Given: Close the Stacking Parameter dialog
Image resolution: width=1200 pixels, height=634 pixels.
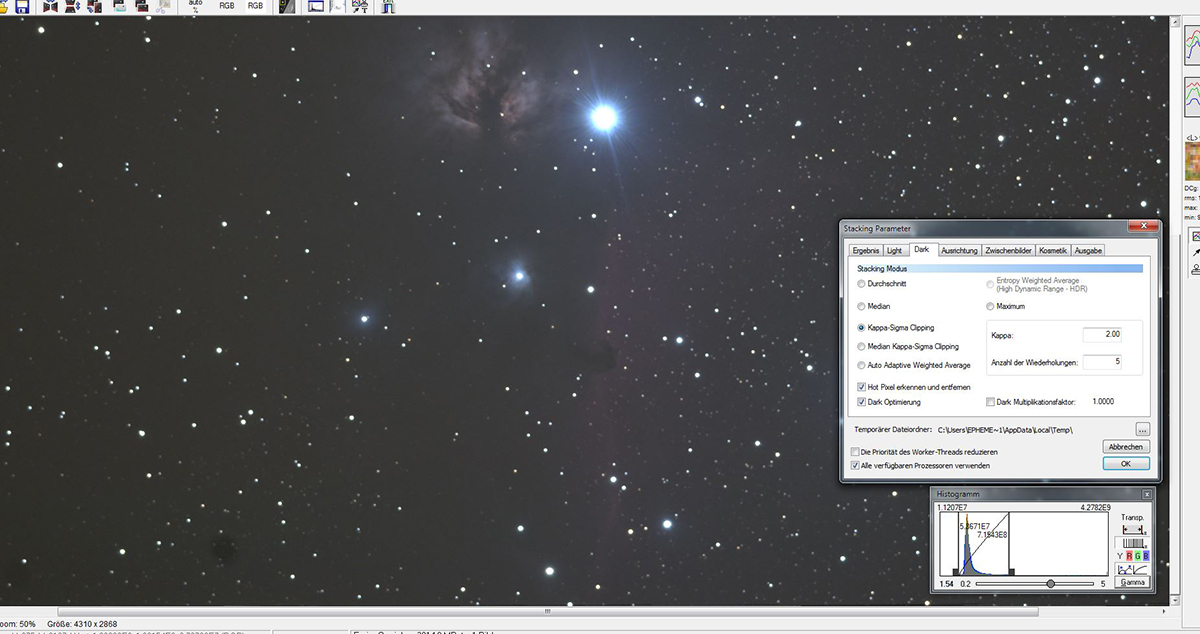Looking at the screenshot, I should click(1142, 227).
